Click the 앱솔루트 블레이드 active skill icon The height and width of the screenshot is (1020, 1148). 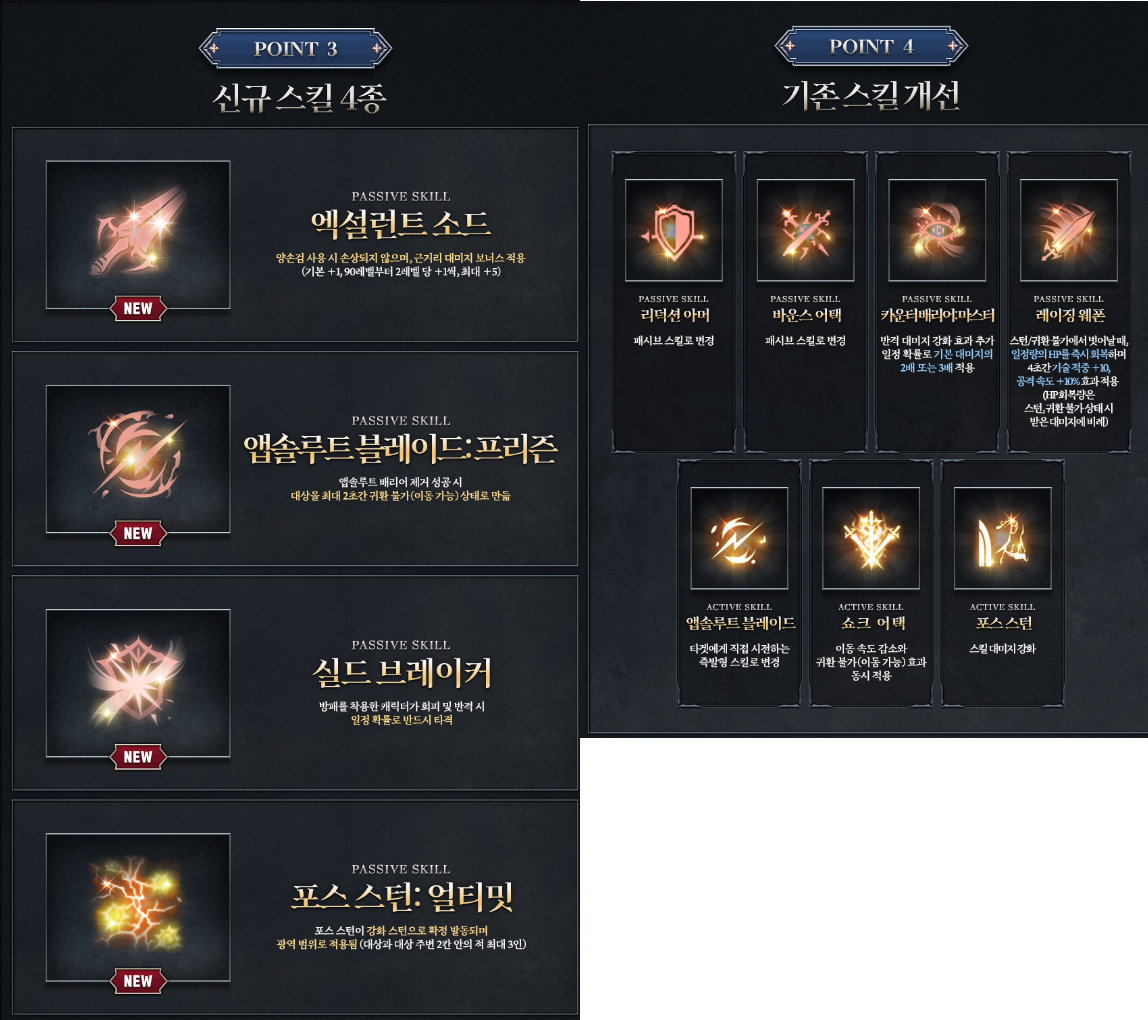(739, 538)
